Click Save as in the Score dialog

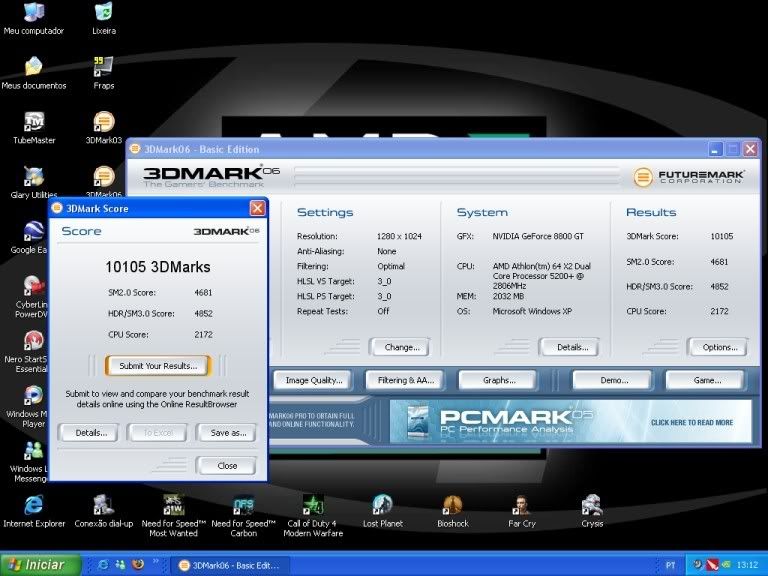[x=228, y=433]
